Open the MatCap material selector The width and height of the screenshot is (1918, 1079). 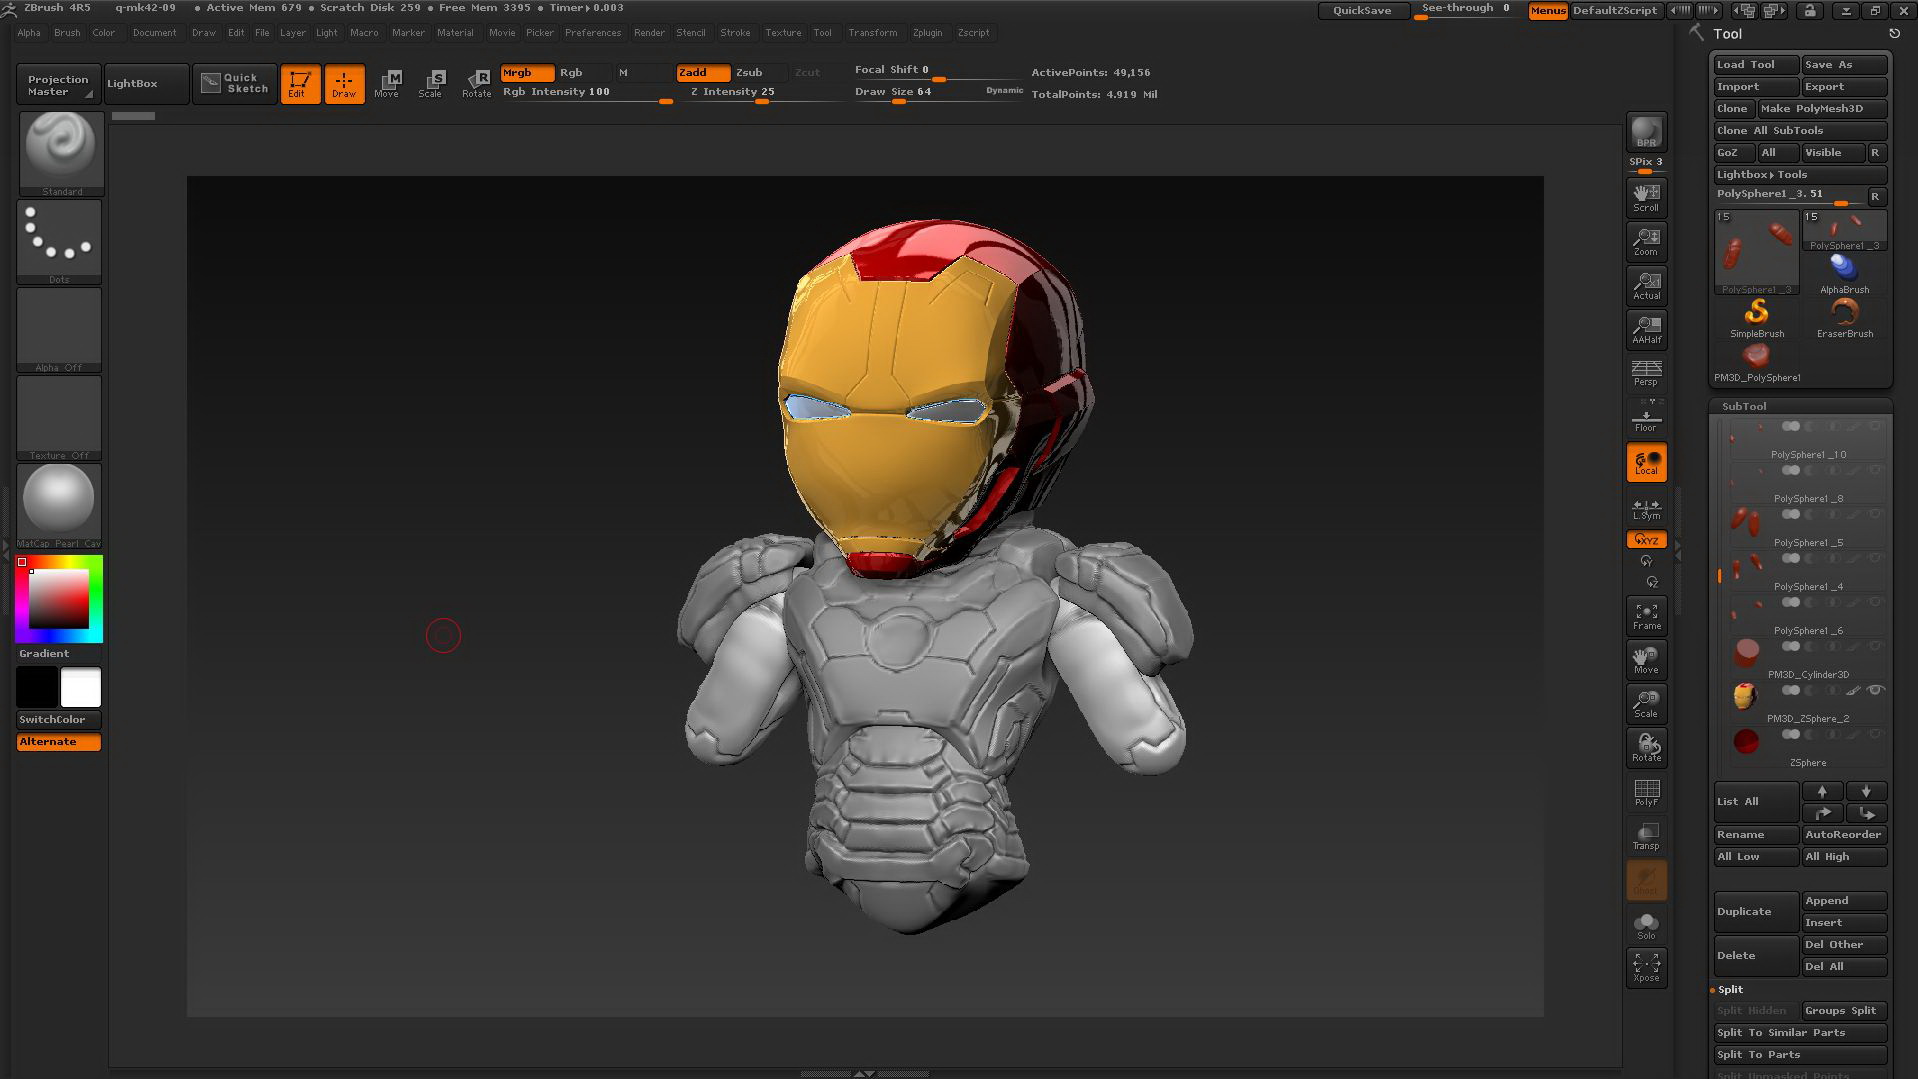(x=60, y=506)
